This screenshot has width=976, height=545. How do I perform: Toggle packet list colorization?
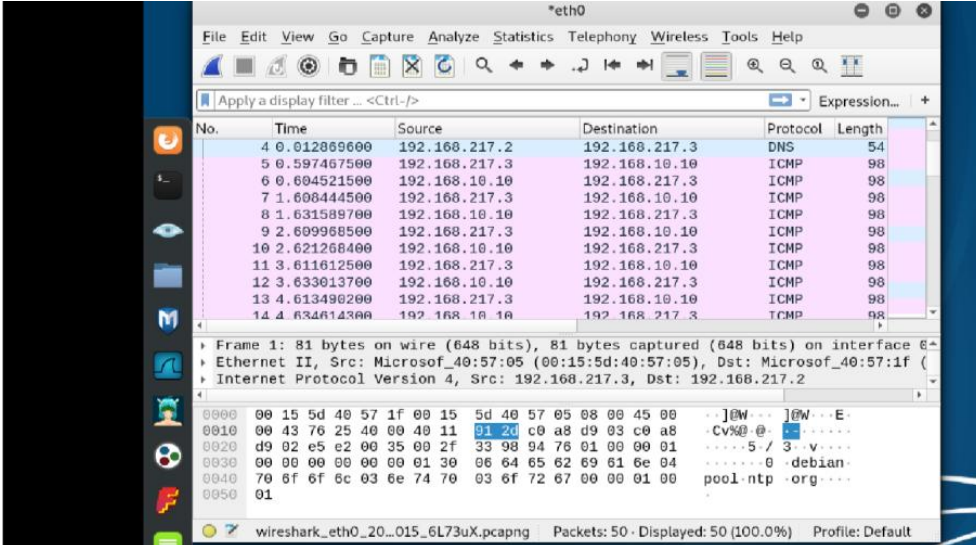tap(714, 66)
